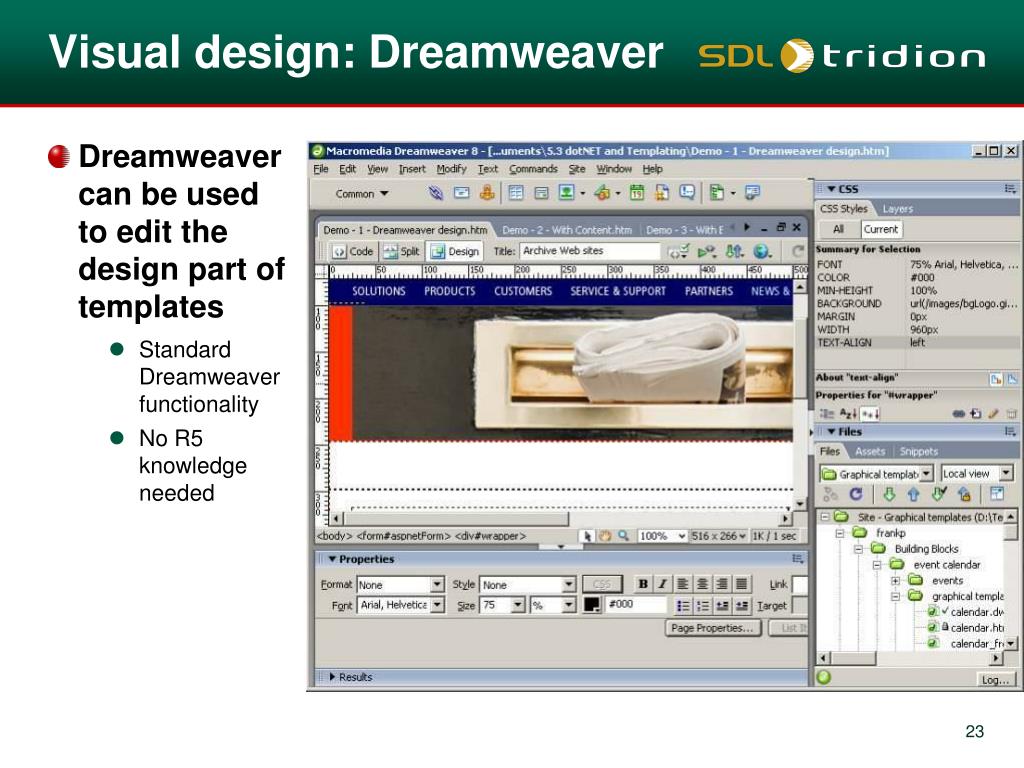
Task: Insert a hyperlink from the Common toolbar
Action: coord(435,193)
